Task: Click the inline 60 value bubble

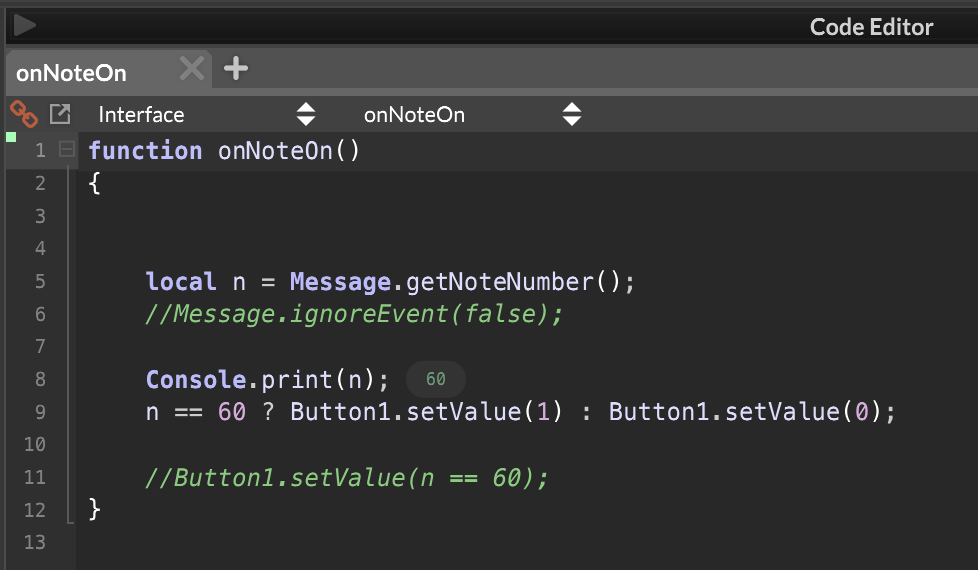Action: (435, 379)
